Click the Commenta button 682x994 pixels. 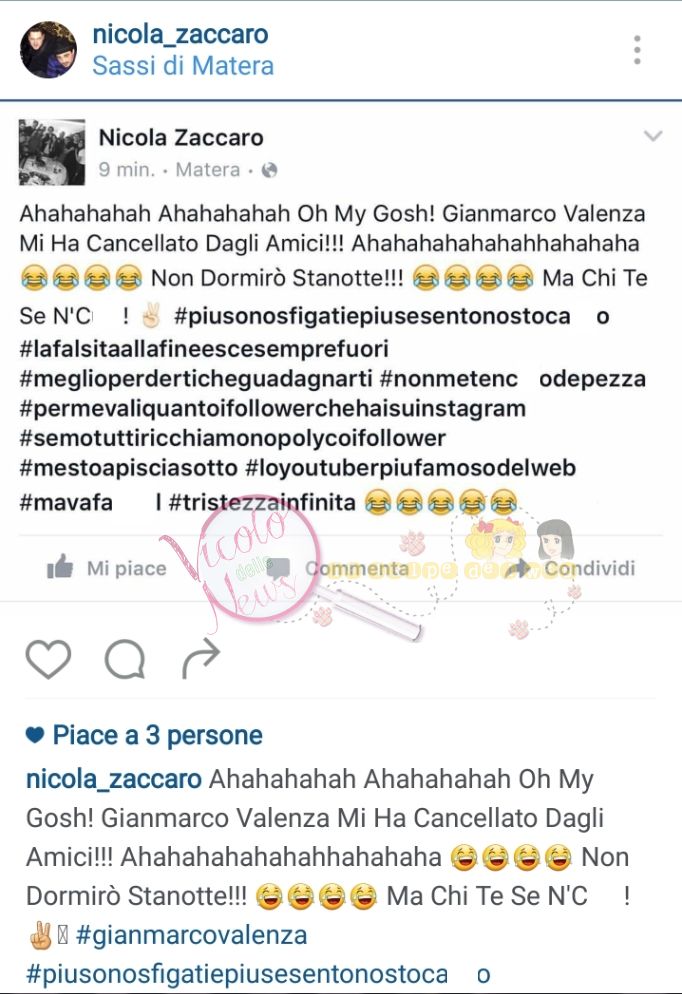click(x=357, y=568)
